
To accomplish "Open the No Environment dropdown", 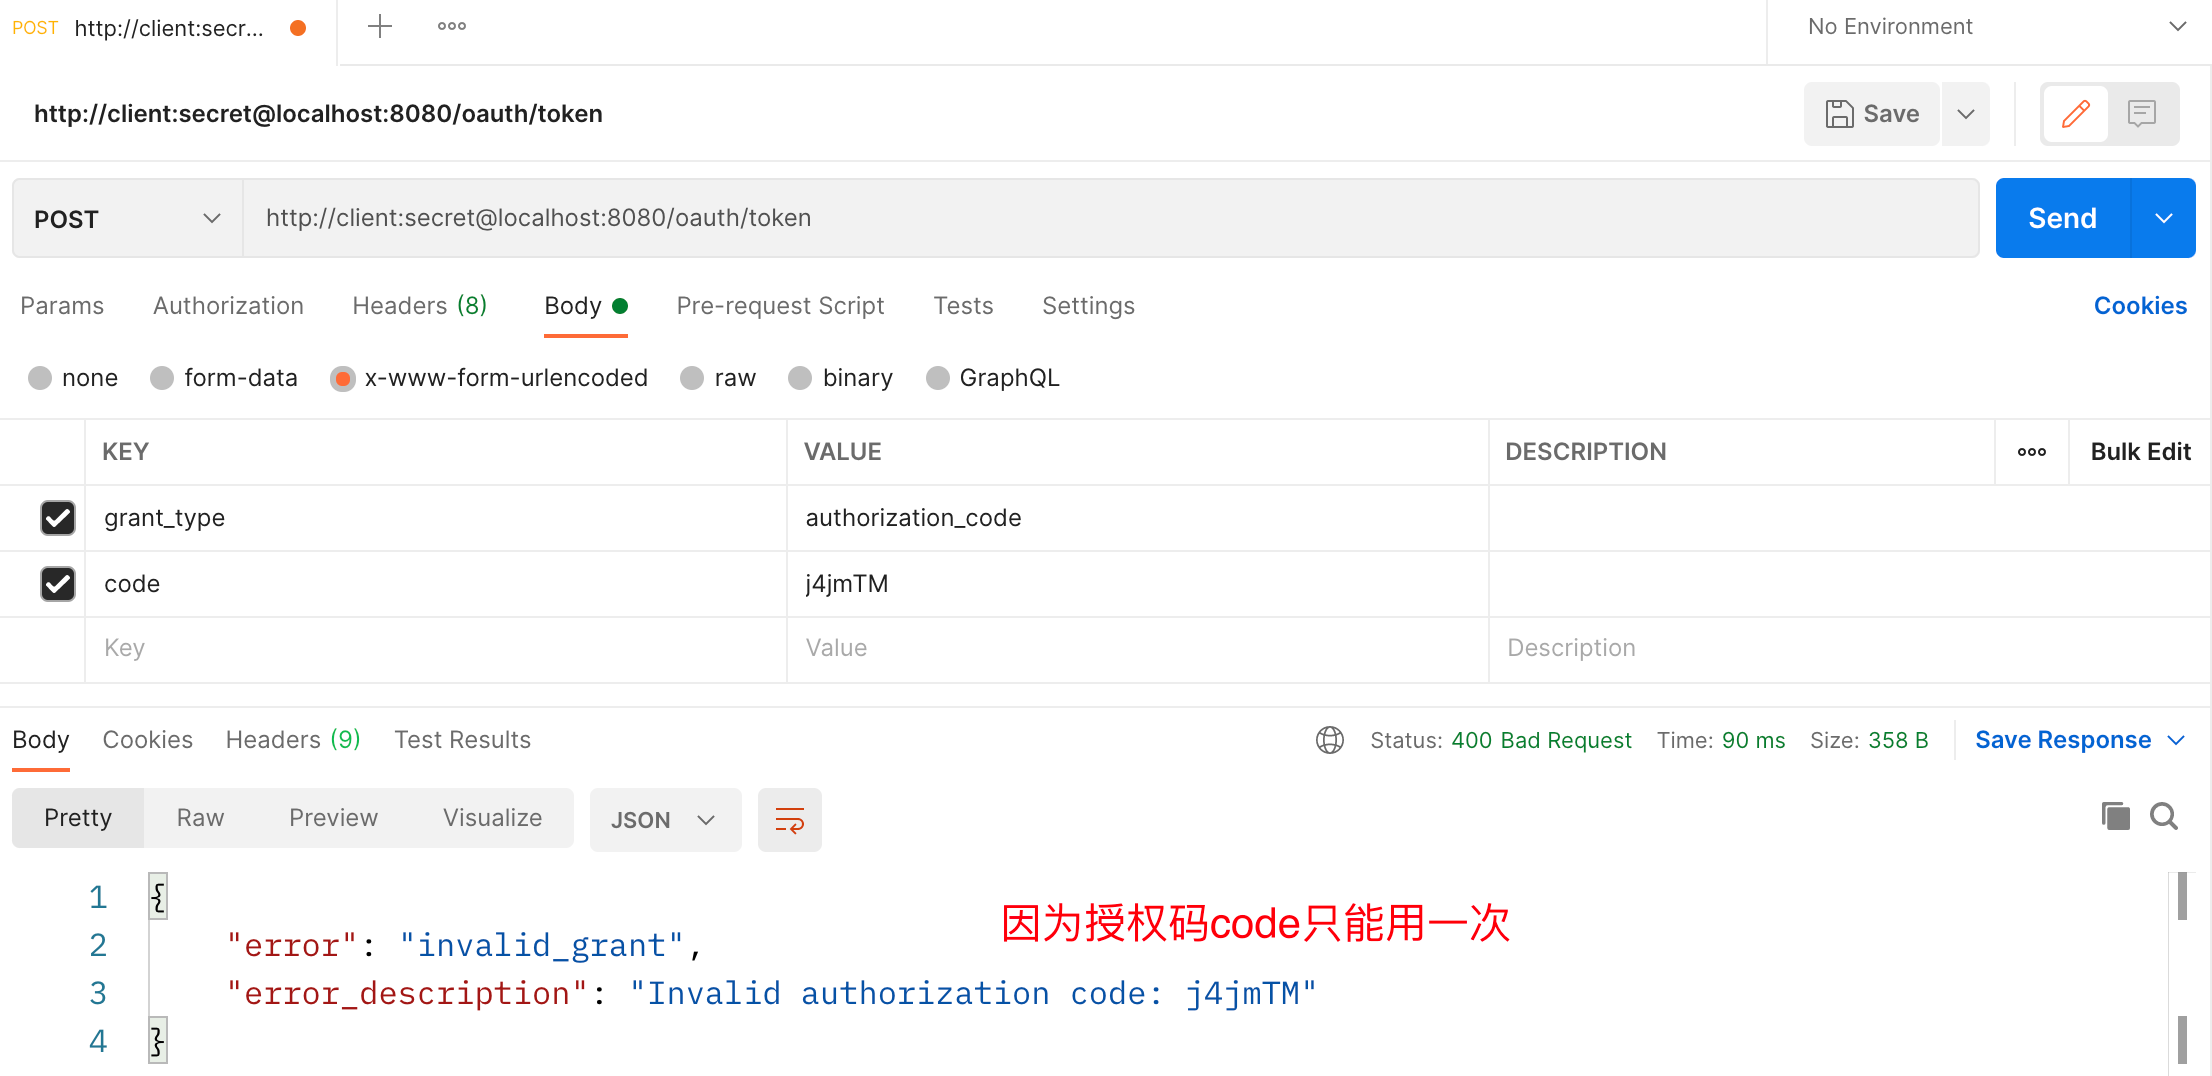I will 1990,27.
